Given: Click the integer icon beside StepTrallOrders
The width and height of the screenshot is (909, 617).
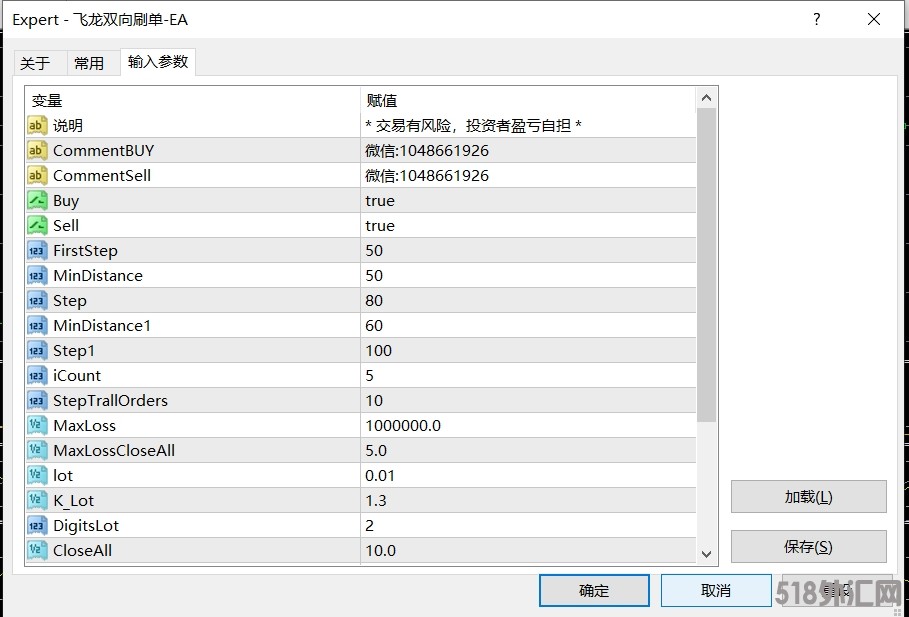Looking at the screenshot, I should point(37,400).
